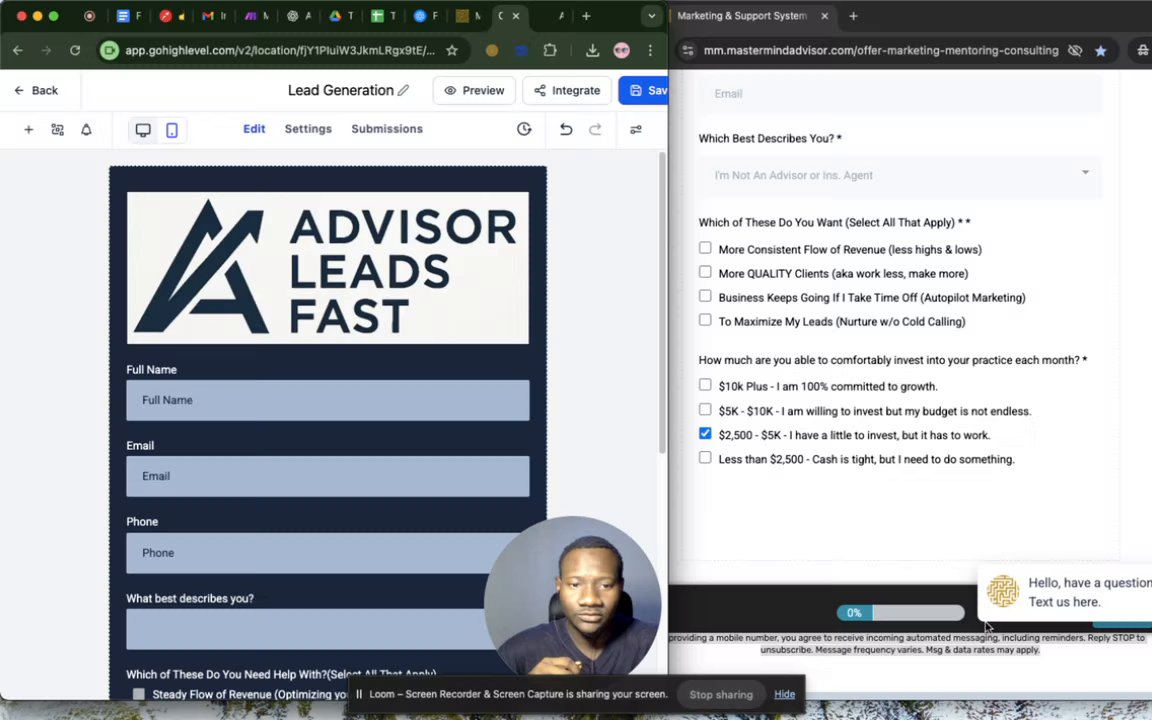Undo the last change
Screen dimensions: 1152x720
tap(566, 129)
